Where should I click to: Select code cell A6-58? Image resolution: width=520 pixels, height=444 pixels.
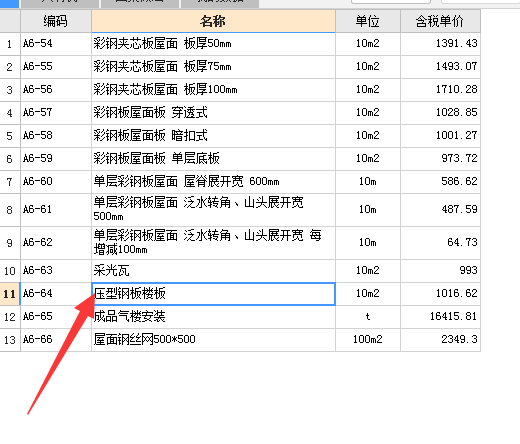coord(56,136)
